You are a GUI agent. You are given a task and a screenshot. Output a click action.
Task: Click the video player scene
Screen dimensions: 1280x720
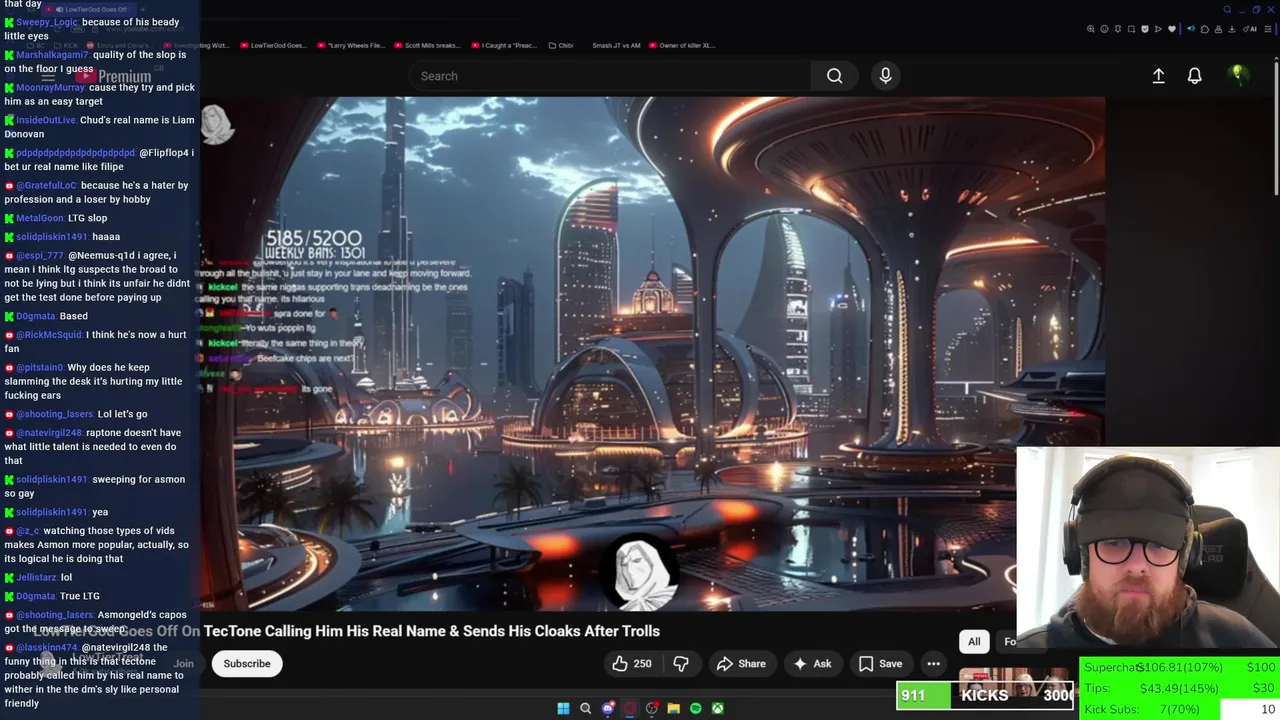tap(652, 352)
